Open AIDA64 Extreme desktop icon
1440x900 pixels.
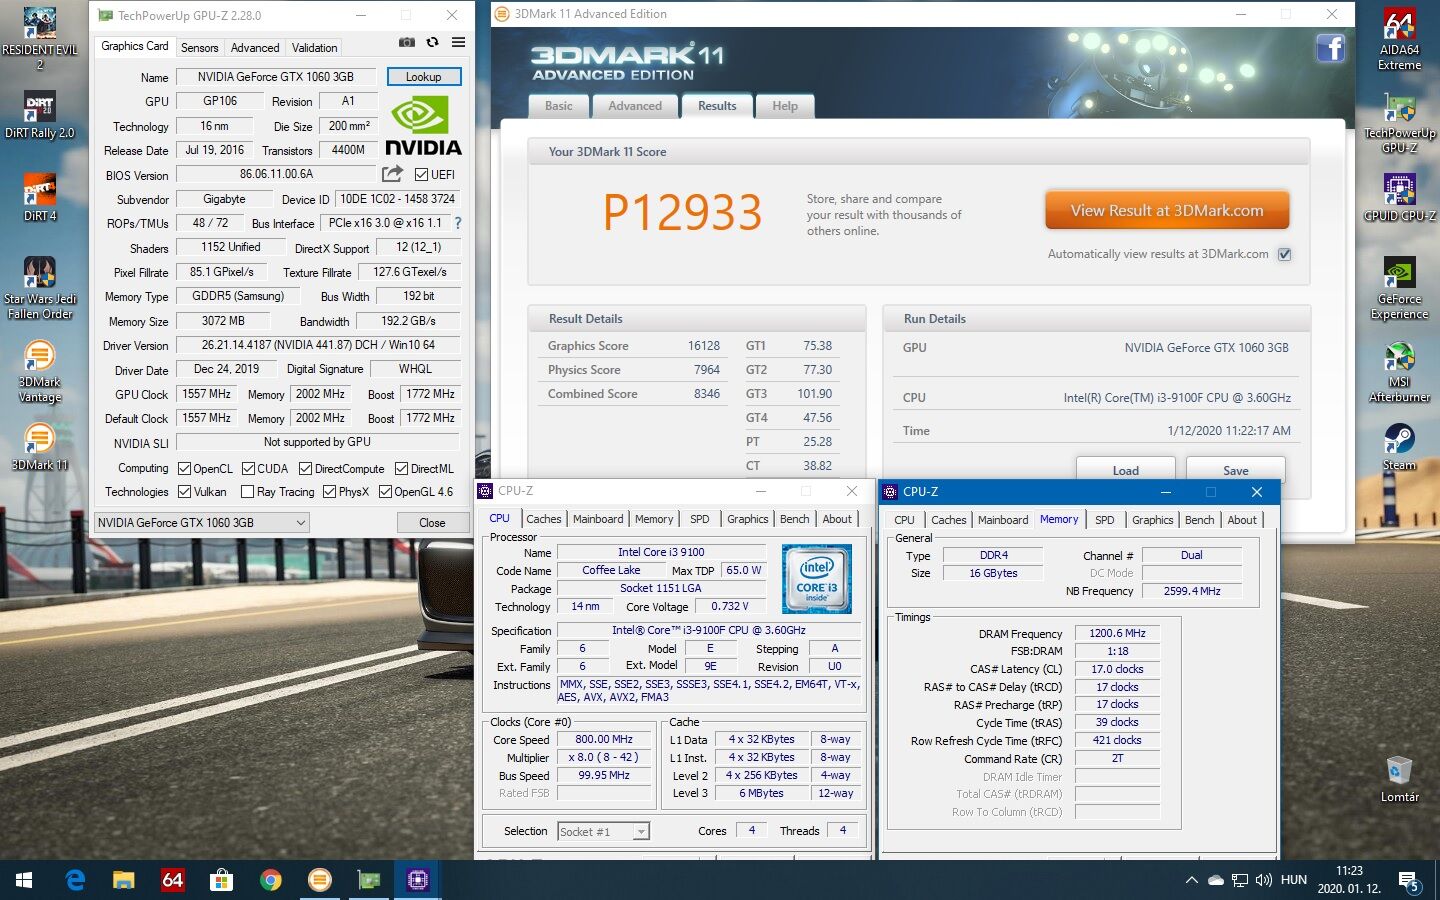pos(1399,40)
